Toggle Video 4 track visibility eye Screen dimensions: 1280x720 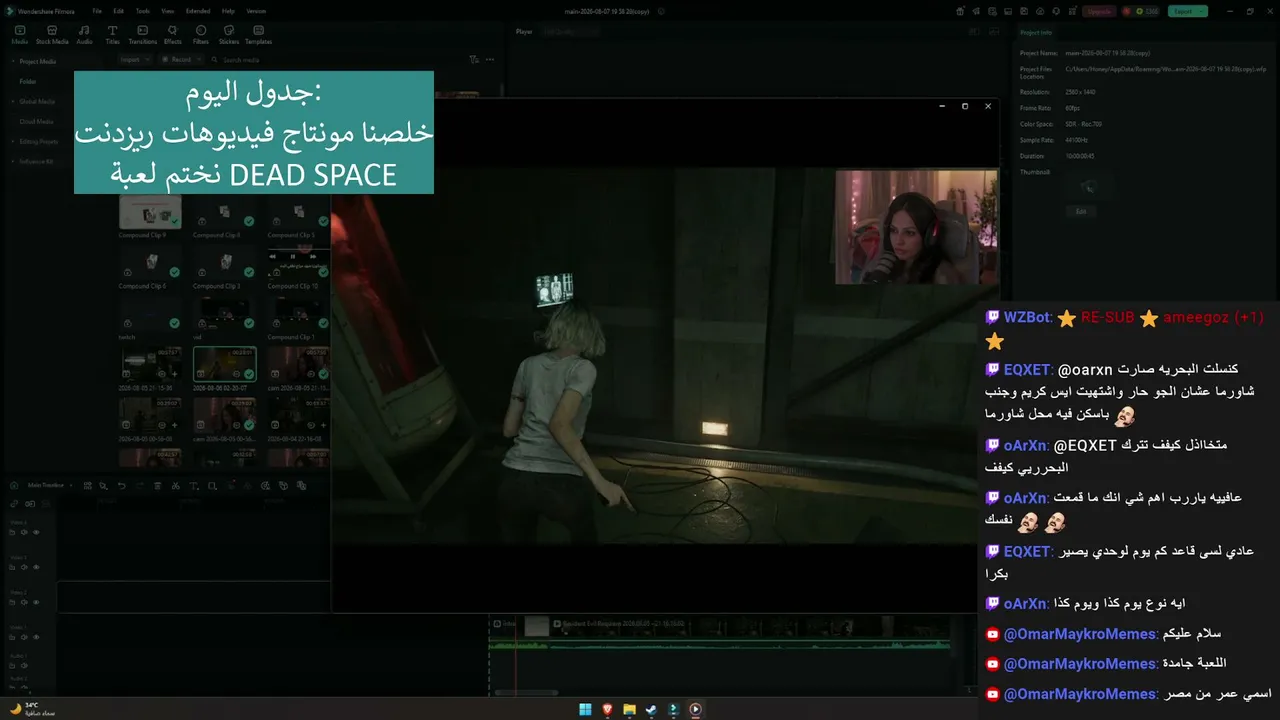36,532
